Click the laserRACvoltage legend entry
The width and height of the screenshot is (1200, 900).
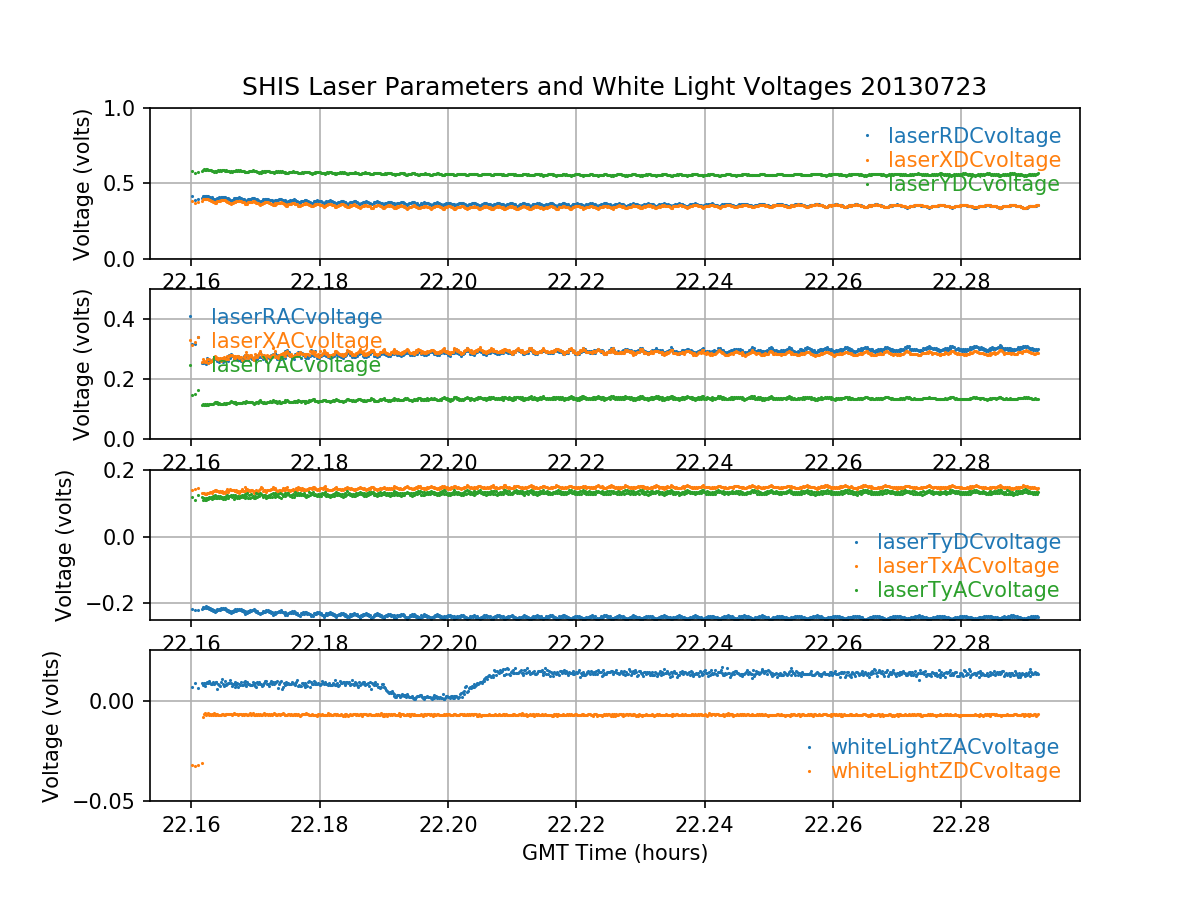296,317
